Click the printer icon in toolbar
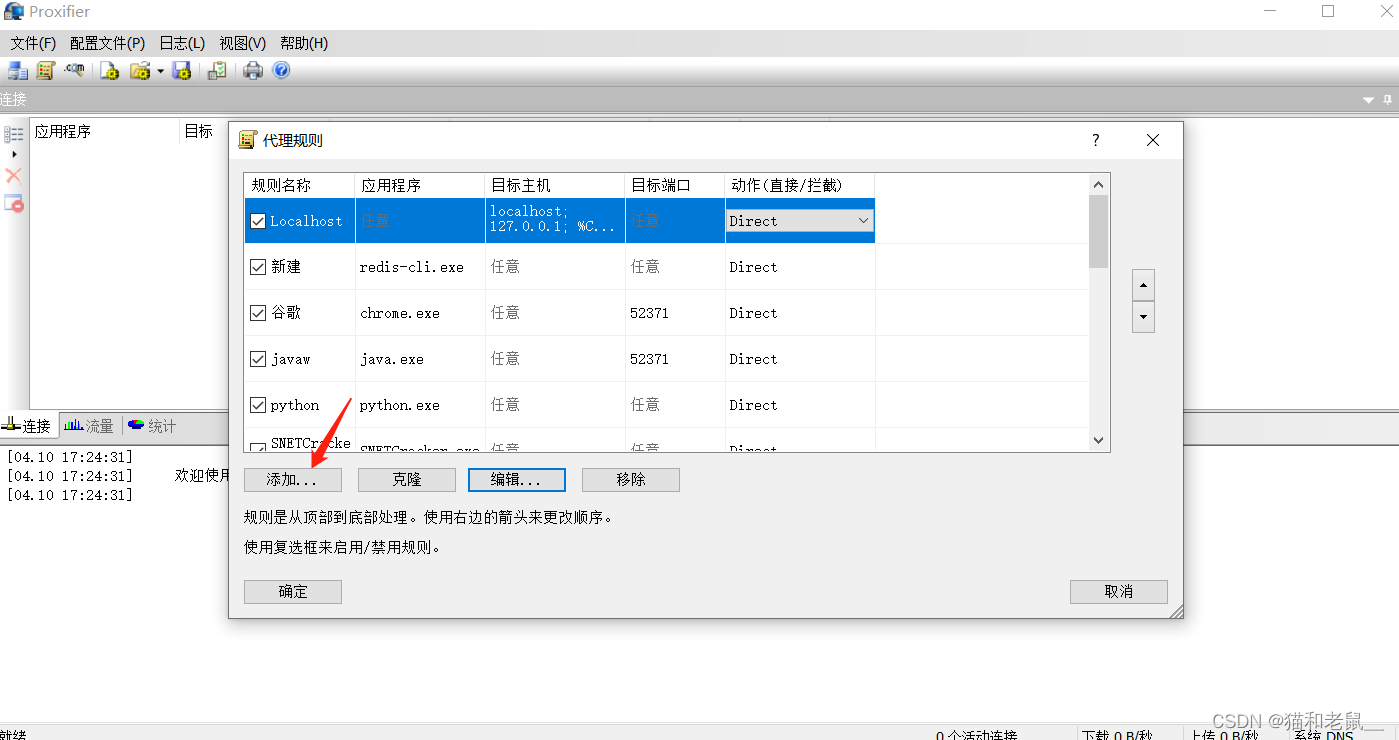The height and width of the screenshot is (740, 1399). pos(253,70)
